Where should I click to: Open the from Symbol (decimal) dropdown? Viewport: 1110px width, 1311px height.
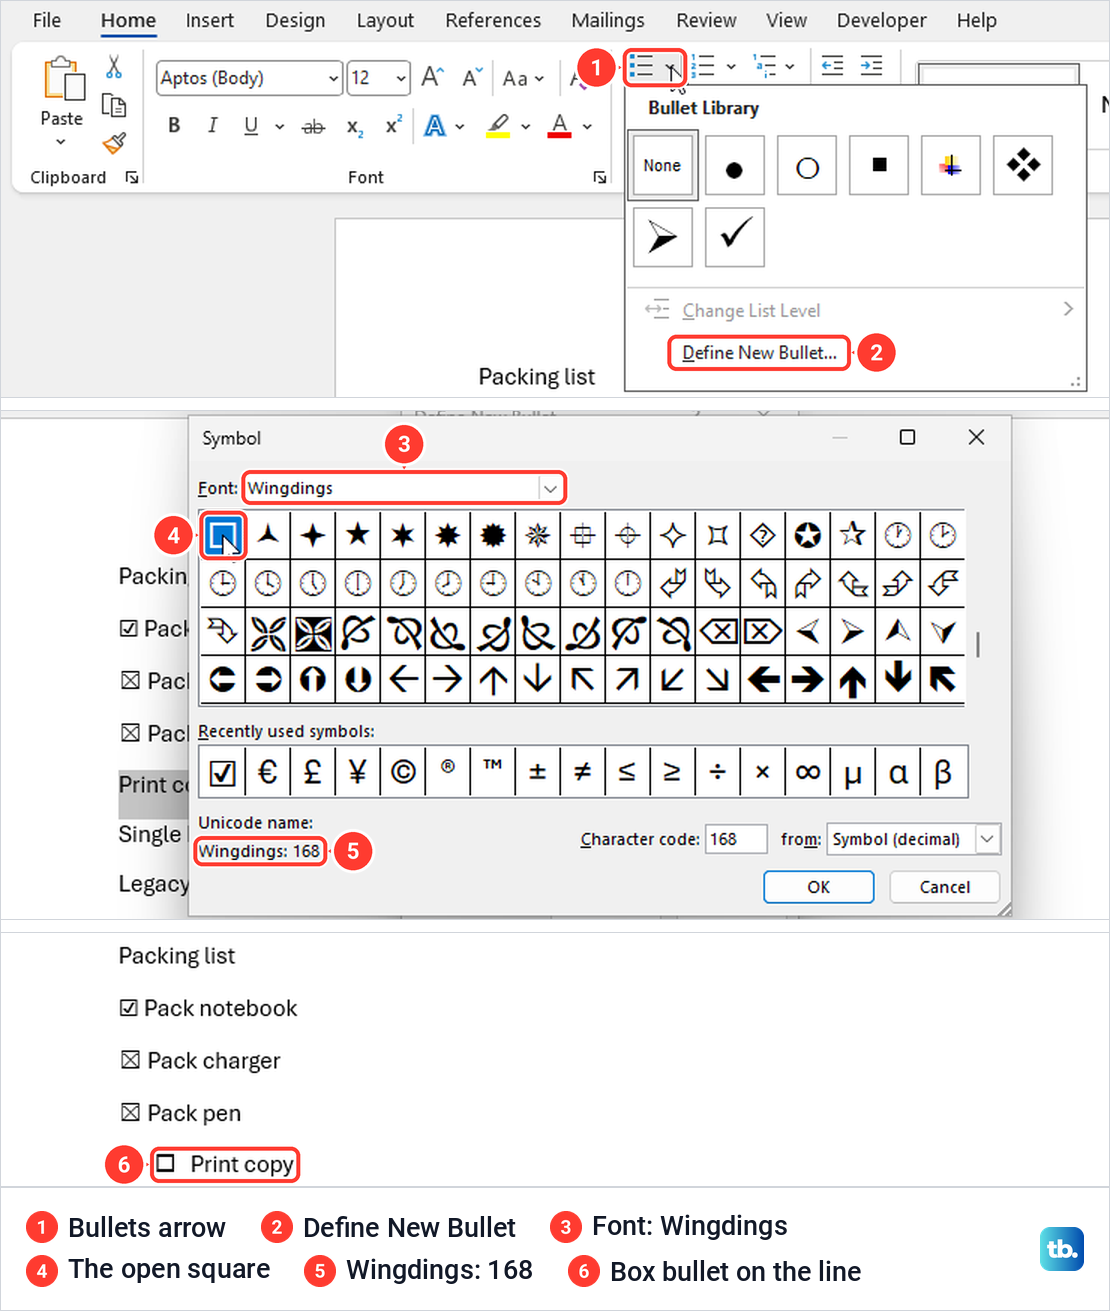(x=987, y=839)
